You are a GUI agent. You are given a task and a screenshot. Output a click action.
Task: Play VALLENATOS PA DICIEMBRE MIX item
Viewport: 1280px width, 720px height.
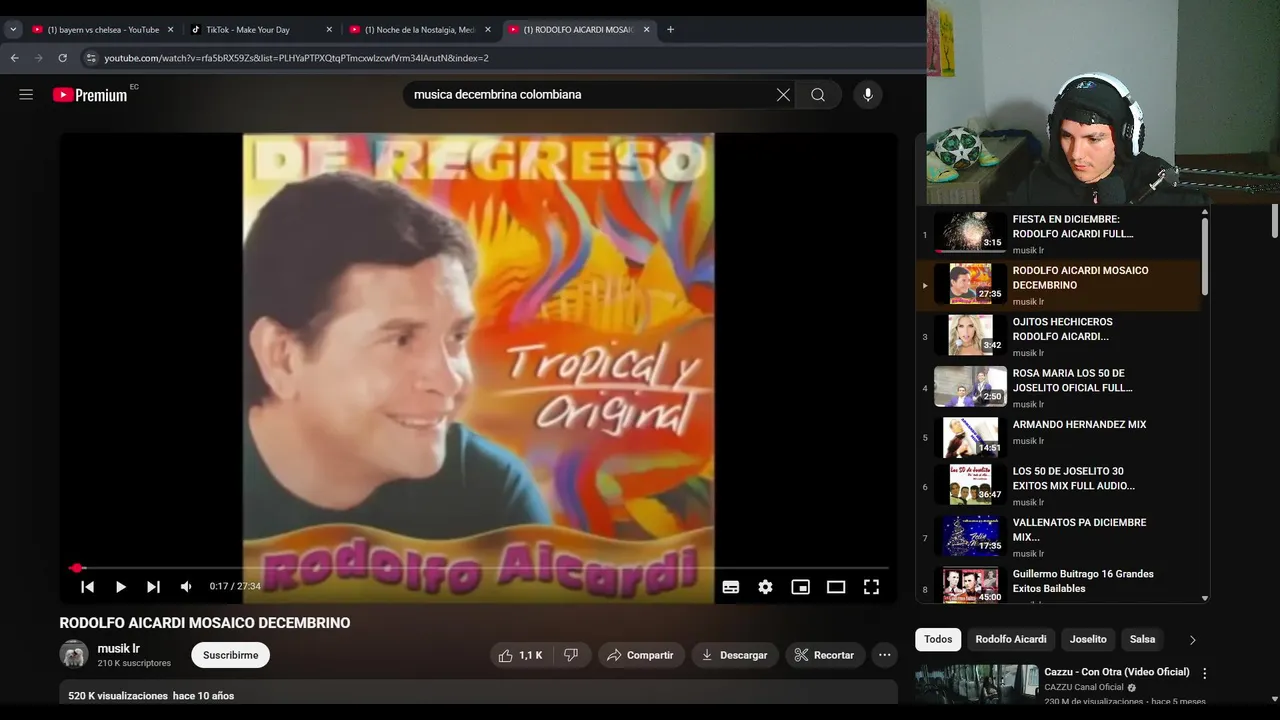(1058, 538)
